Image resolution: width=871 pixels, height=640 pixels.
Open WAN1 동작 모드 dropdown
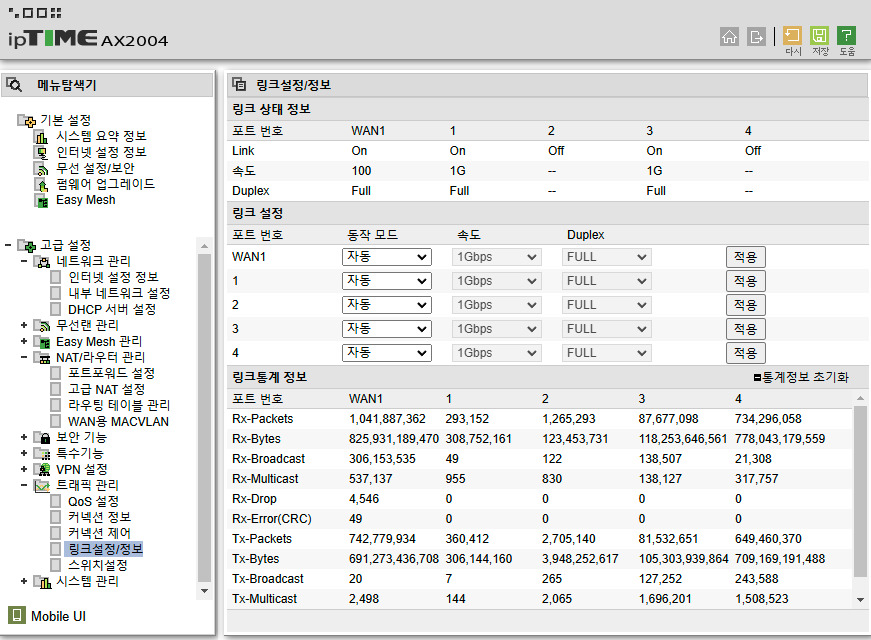[x=387, y=257]
